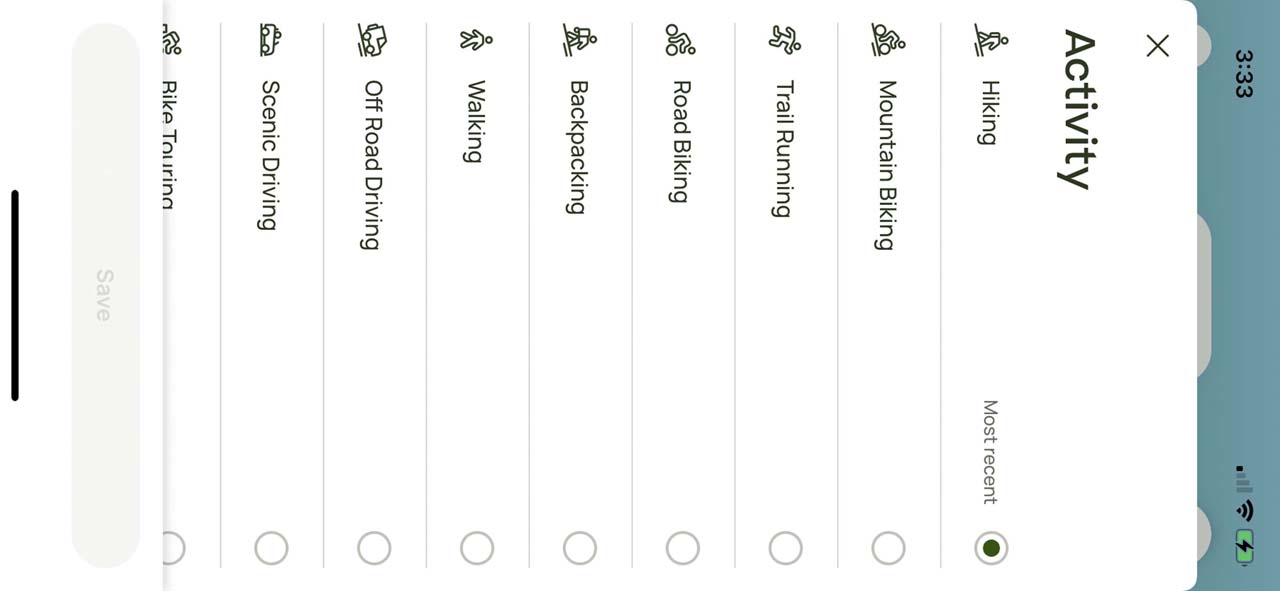The image size is (1280, 591).
Task: Tap the Scenic Driving car icon
Action: point(270,41)
